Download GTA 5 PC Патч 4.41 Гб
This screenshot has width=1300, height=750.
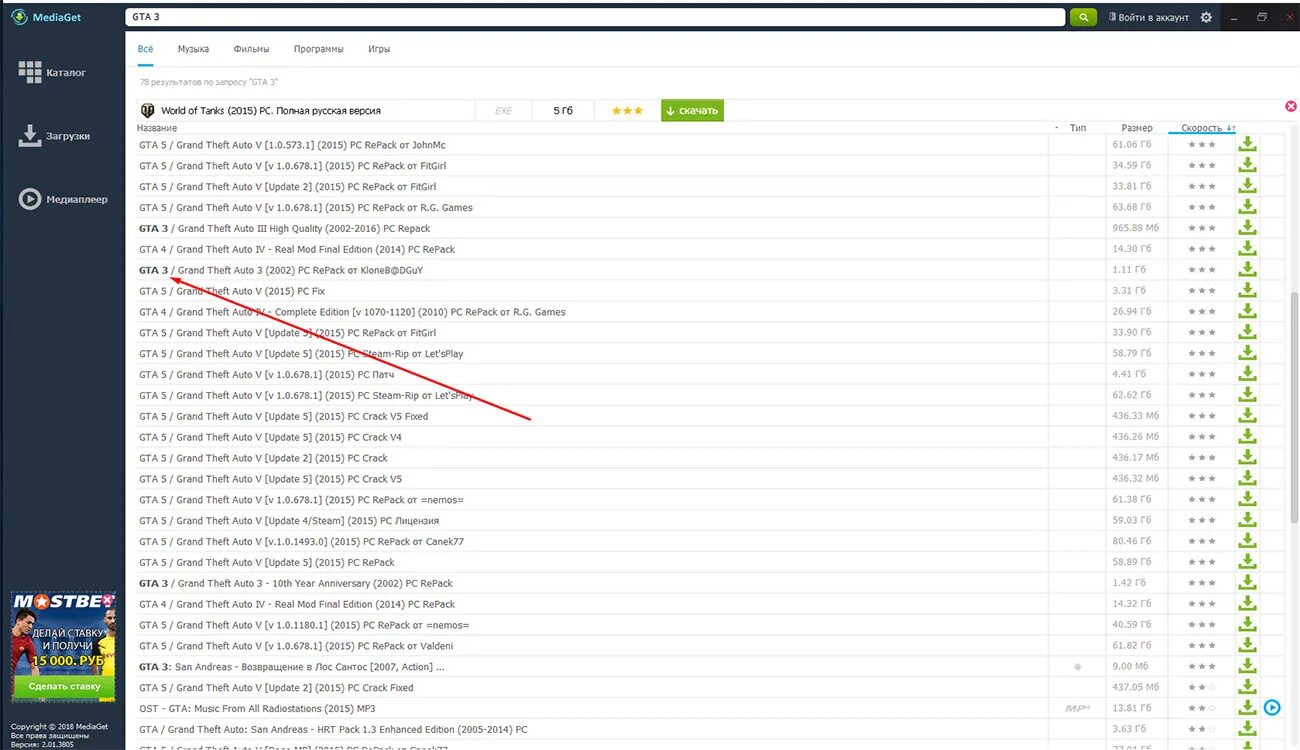[1247, 375]
